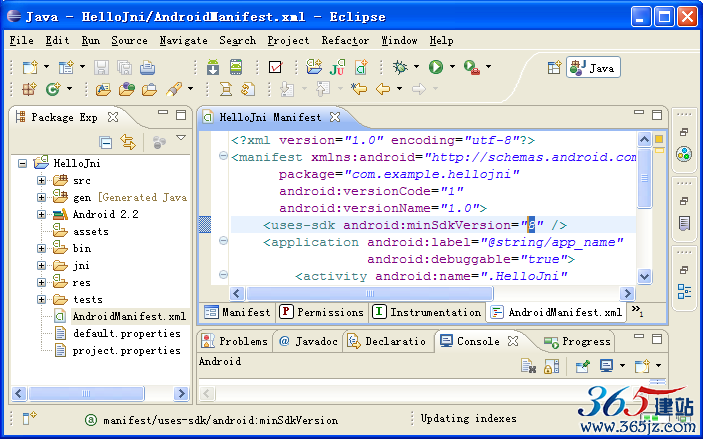Open the File menu
Viewport: 703px width, 440px height.
tap(22, 40)
